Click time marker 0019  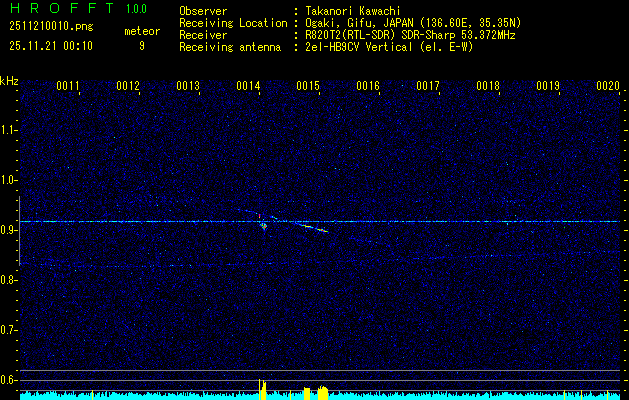click(x=548, y=86)
